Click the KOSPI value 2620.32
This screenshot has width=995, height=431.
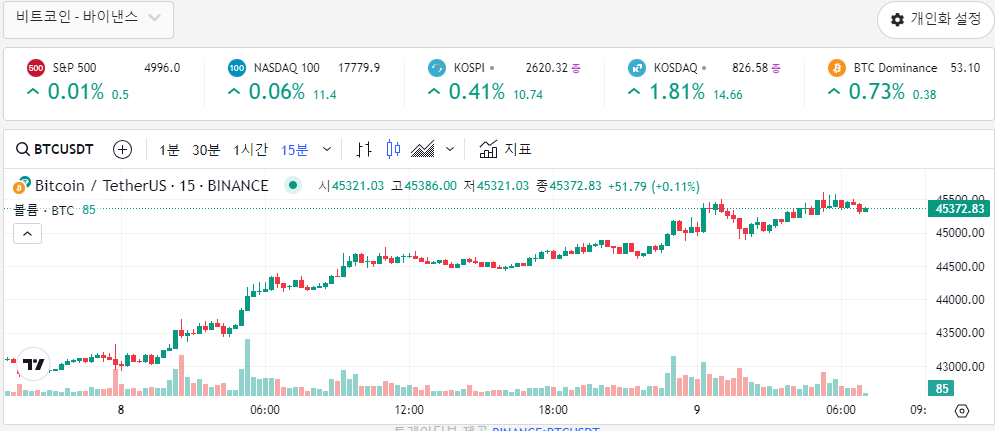click(x=546, y=68)
